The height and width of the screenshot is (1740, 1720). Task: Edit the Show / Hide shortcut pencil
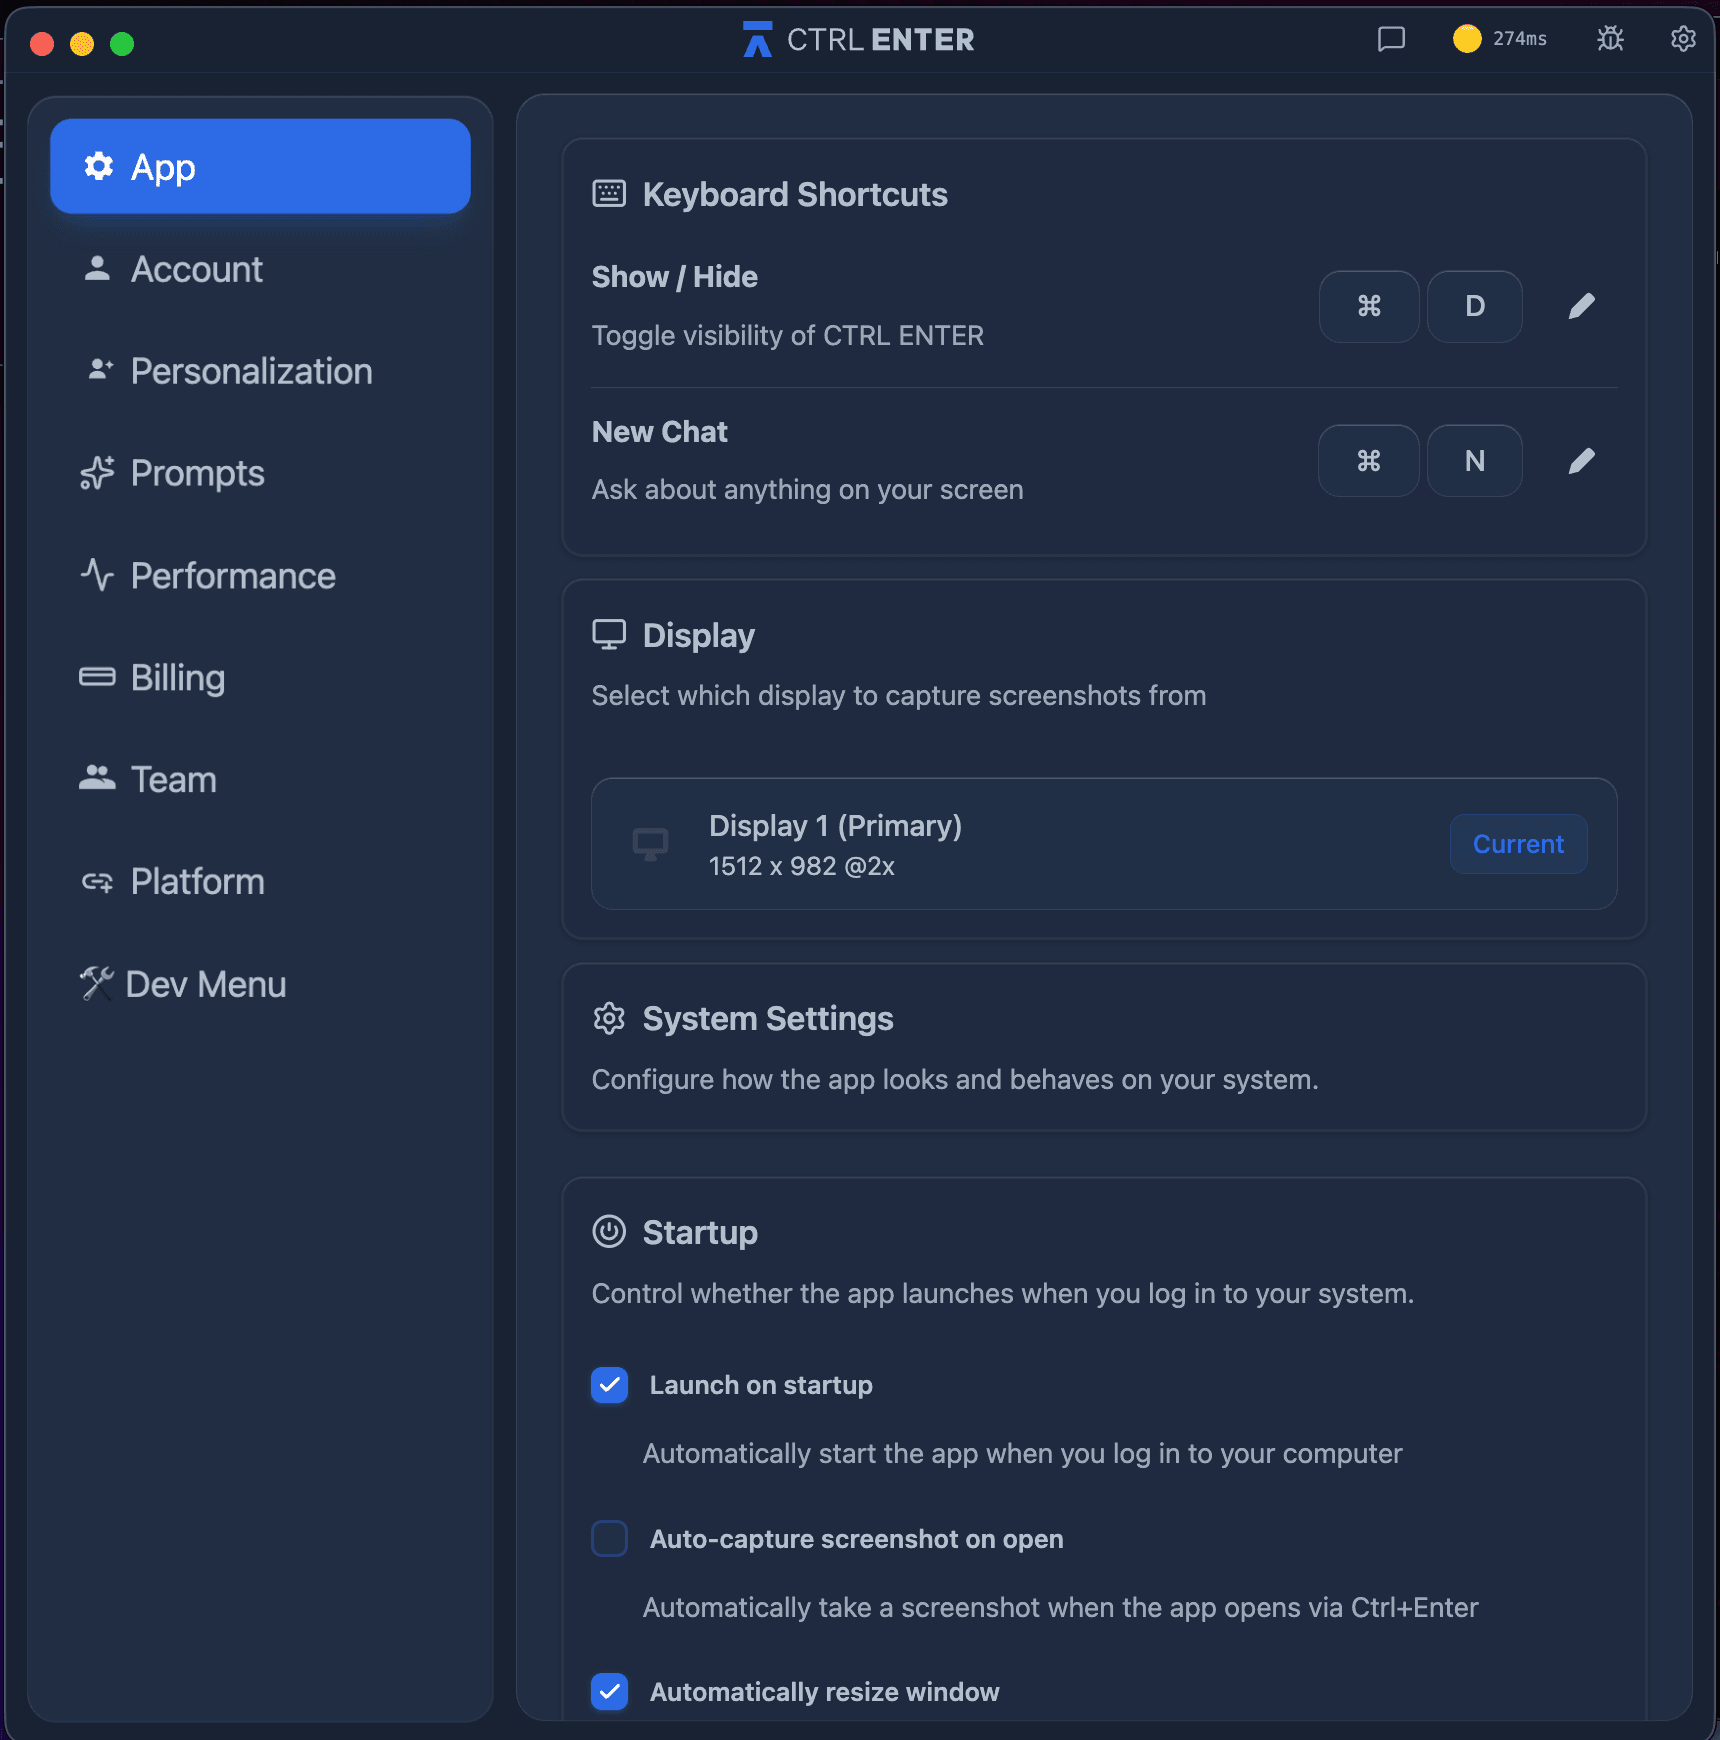coord(1581,306)
